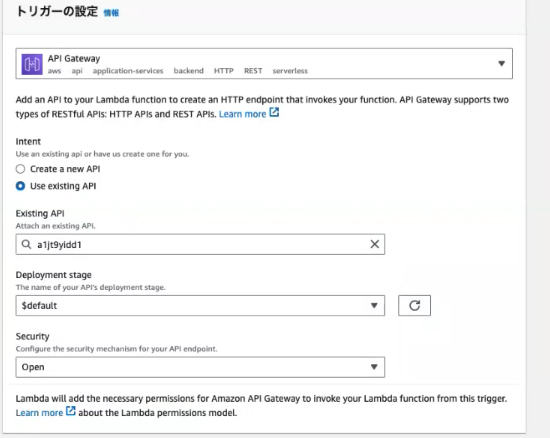Click the Security dropdown arrow
This screenshot has width=550, height=438.
[x=374, y=367]
